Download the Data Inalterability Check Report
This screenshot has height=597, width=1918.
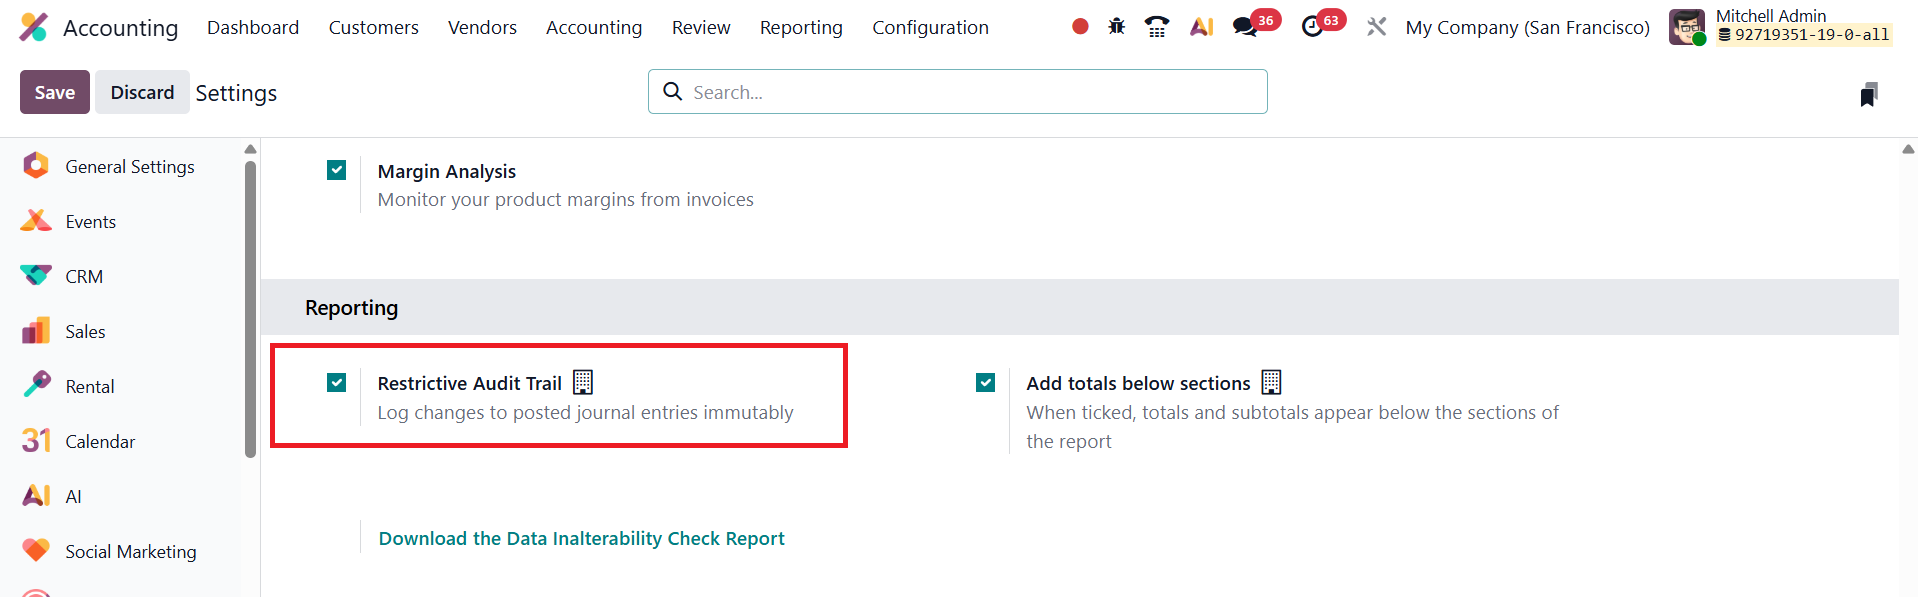(581, 538)
